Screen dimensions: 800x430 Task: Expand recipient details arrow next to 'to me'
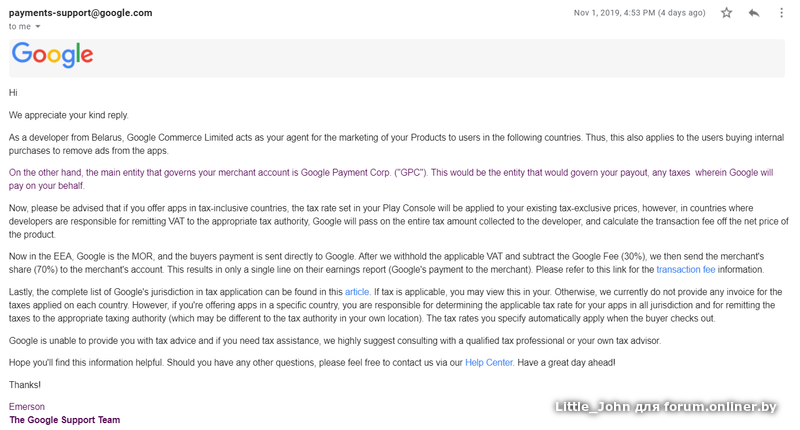(x=39, y=27)
